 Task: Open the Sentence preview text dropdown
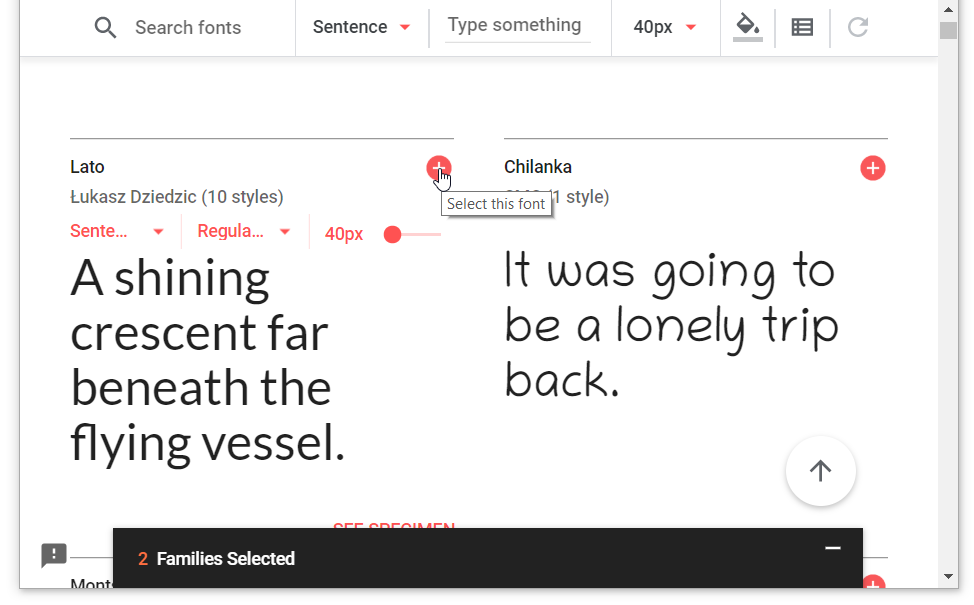[361, 27]
